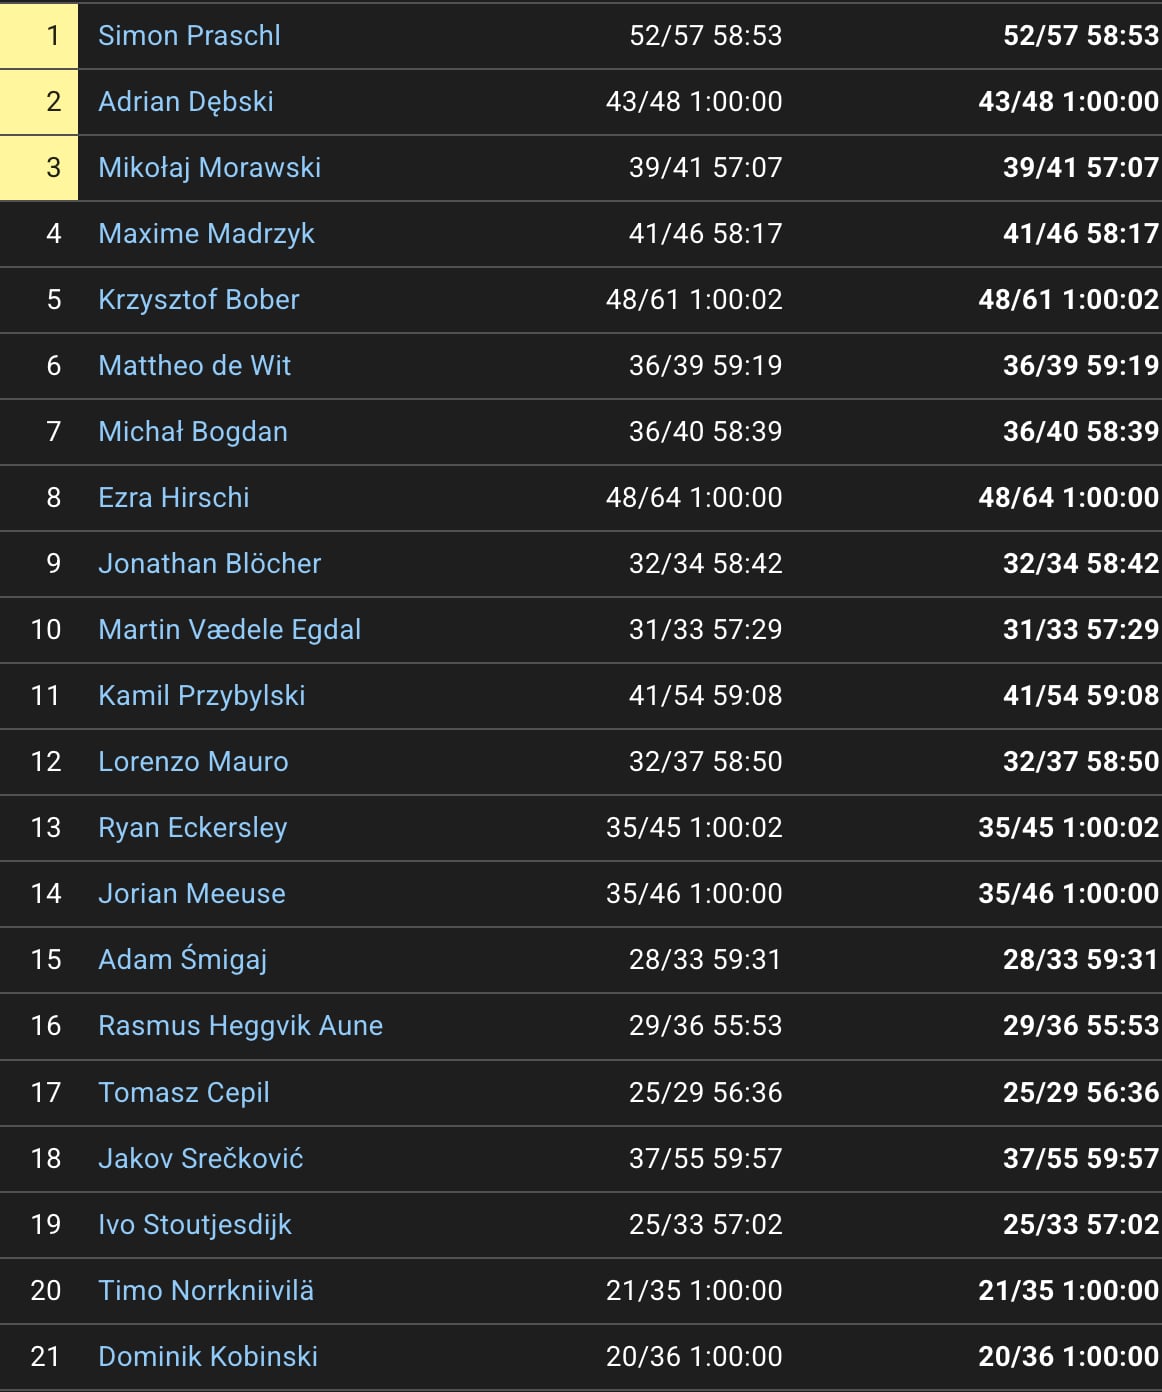Click Dominik Kobinski's name link
1162x1392 pixels.
point(208,1356)
